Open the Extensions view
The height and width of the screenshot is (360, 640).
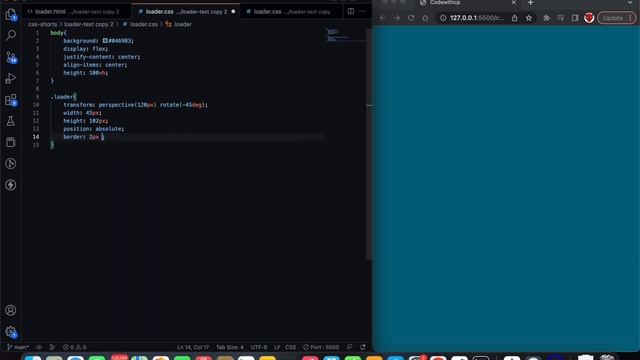pyautogui.click(x=11, y=100)
